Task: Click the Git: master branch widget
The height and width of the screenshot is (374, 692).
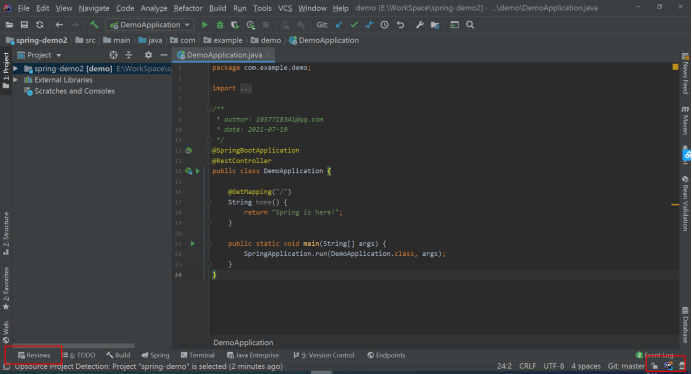Action: [626, 366]
